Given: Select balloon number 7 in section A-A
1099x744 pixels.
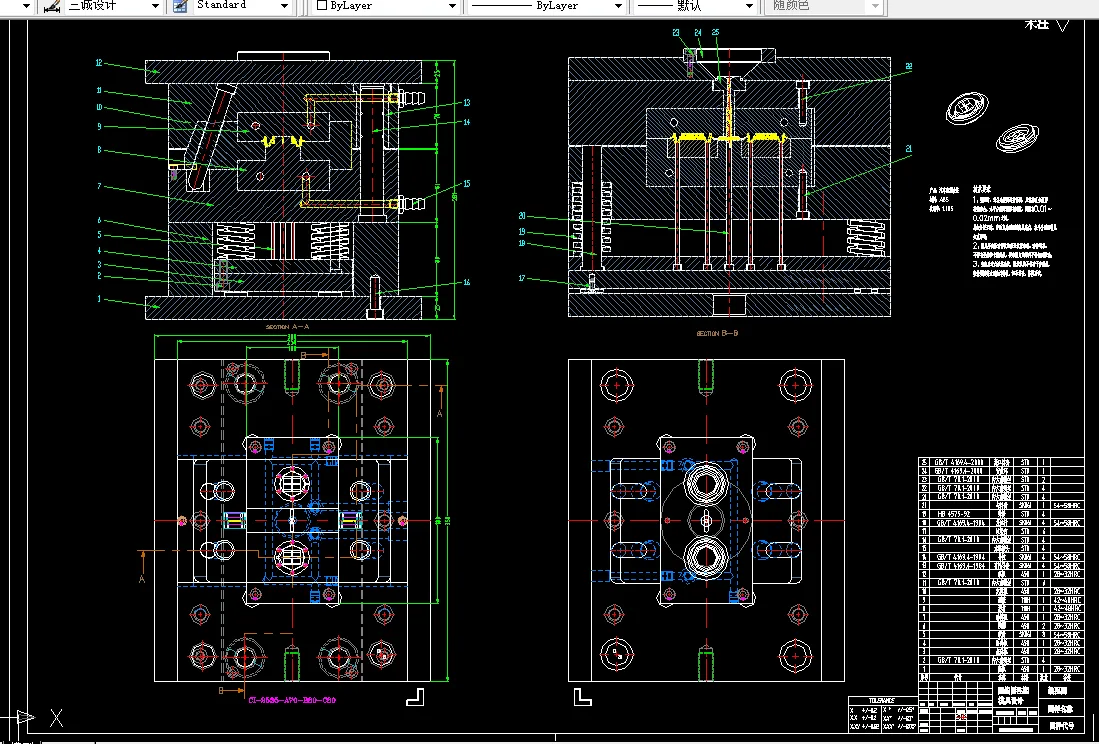Looking at the screenshot, I should [x=100, y=186].
